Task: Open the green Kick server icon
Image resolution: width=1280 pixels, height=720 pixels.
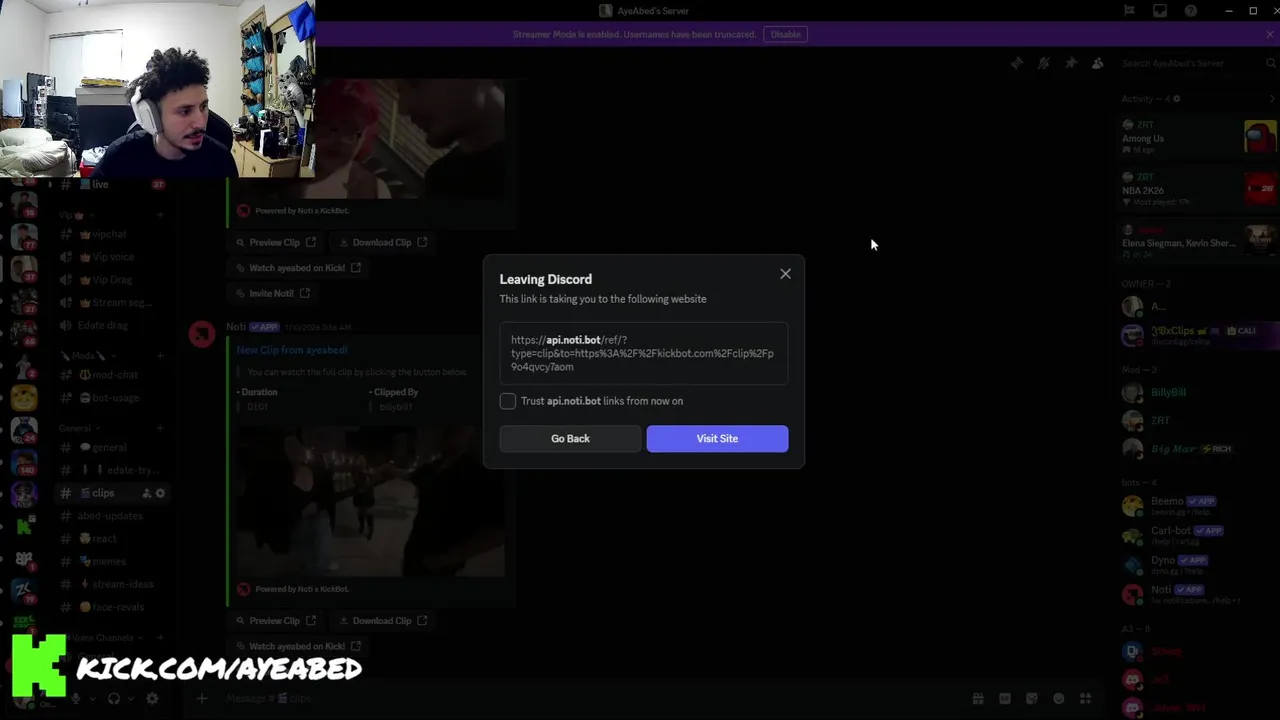Action: (24, 526)
